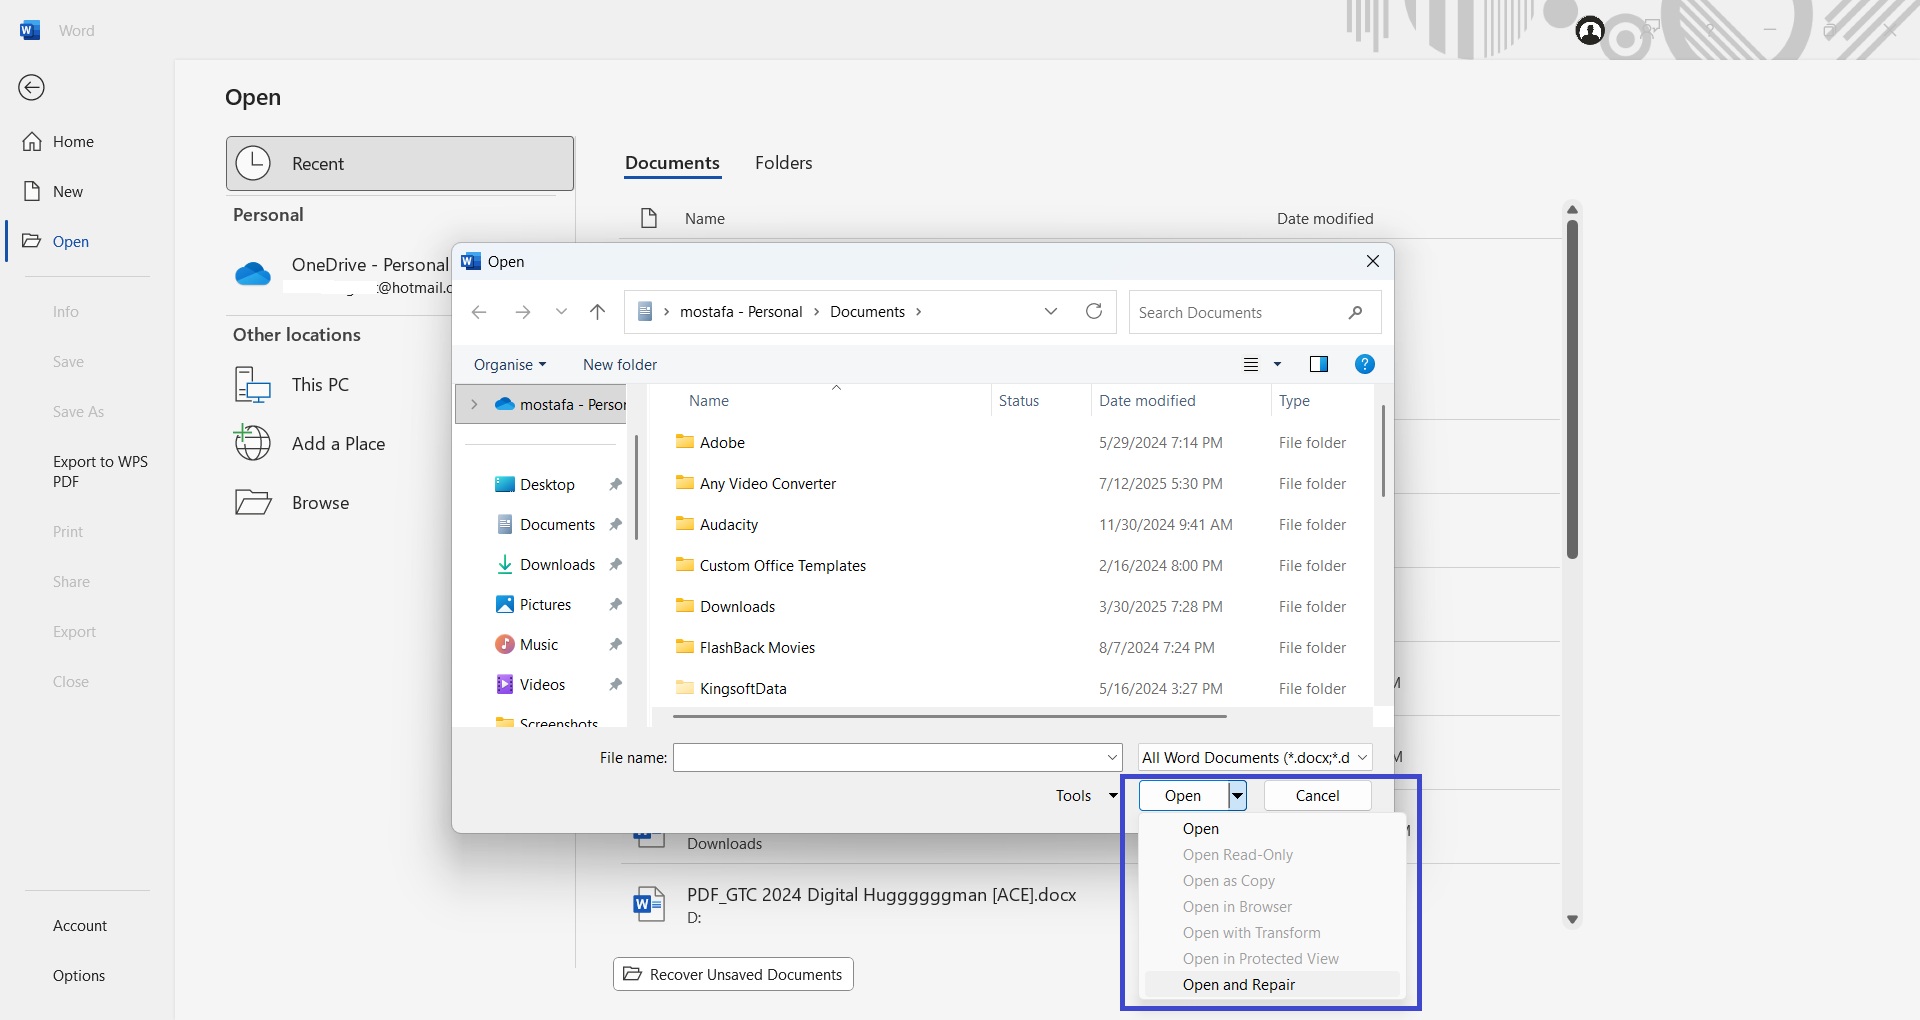The height and width of the screenshot is (1020, 1920).
Task: Click the OneDrive cloud icon
Action: pyautogui.click(x=253, y=274)
